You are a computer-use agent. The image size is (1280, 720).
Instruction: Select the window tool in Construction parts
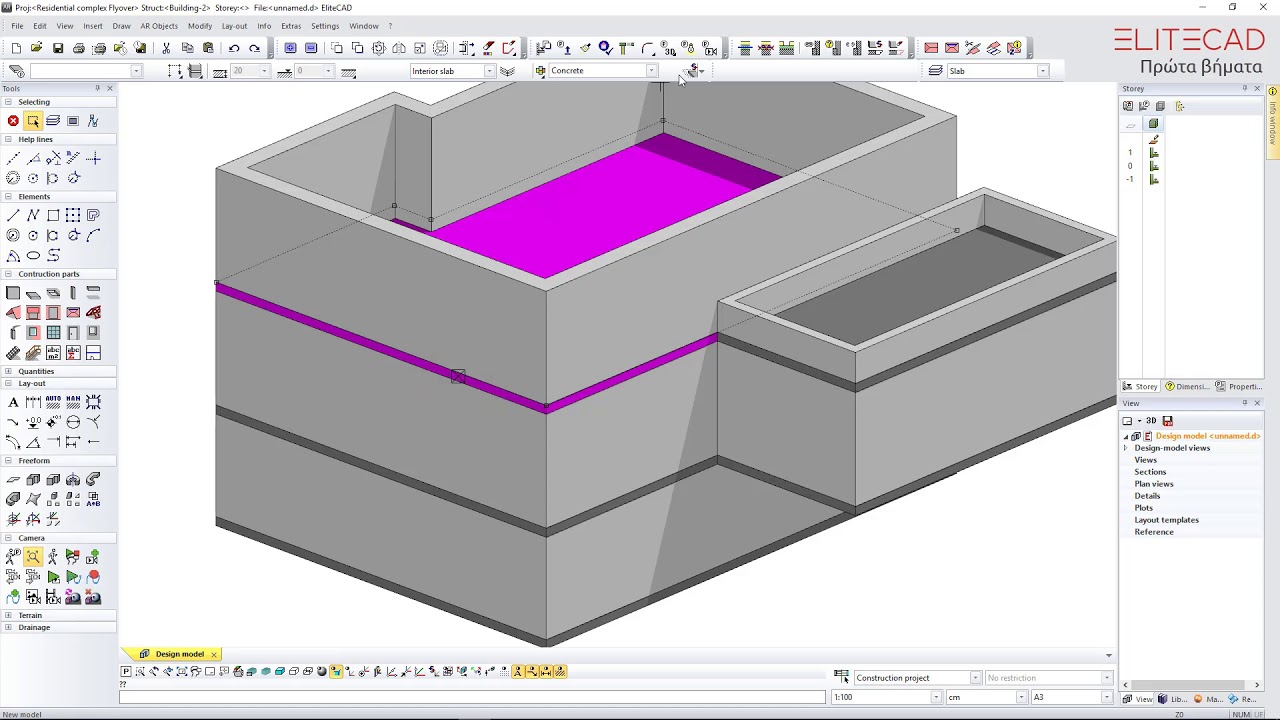[x=53, y=333]
